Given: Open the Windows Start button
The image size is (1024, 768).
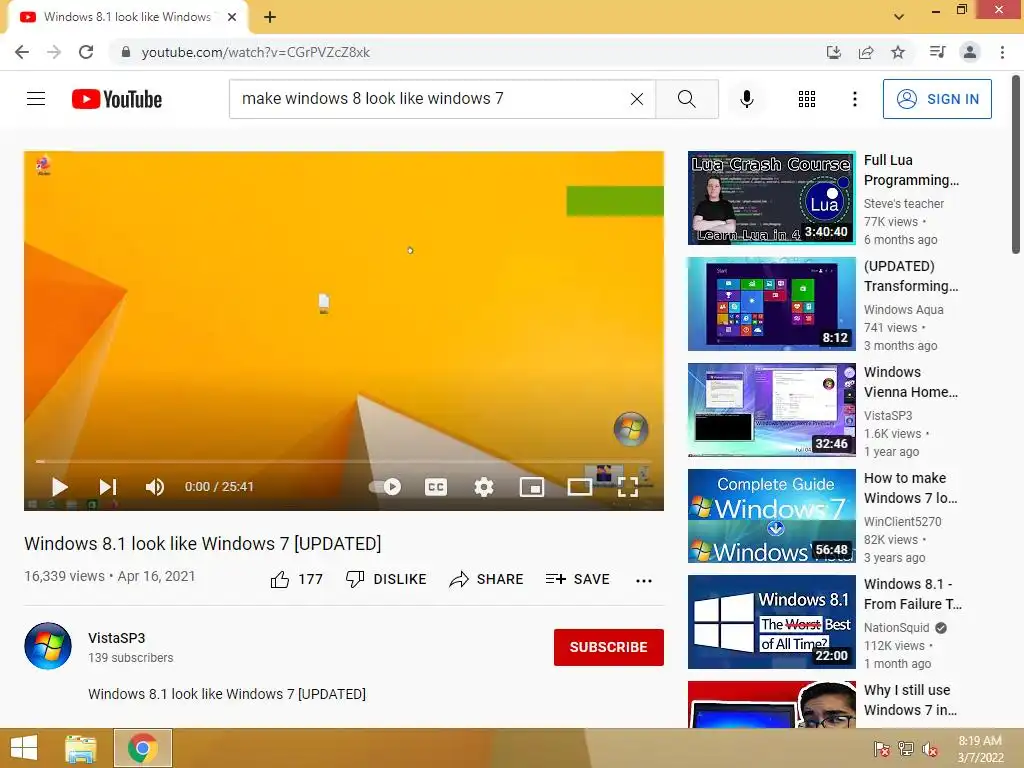Looking at the screenshot, I should (x=24, y=748).
